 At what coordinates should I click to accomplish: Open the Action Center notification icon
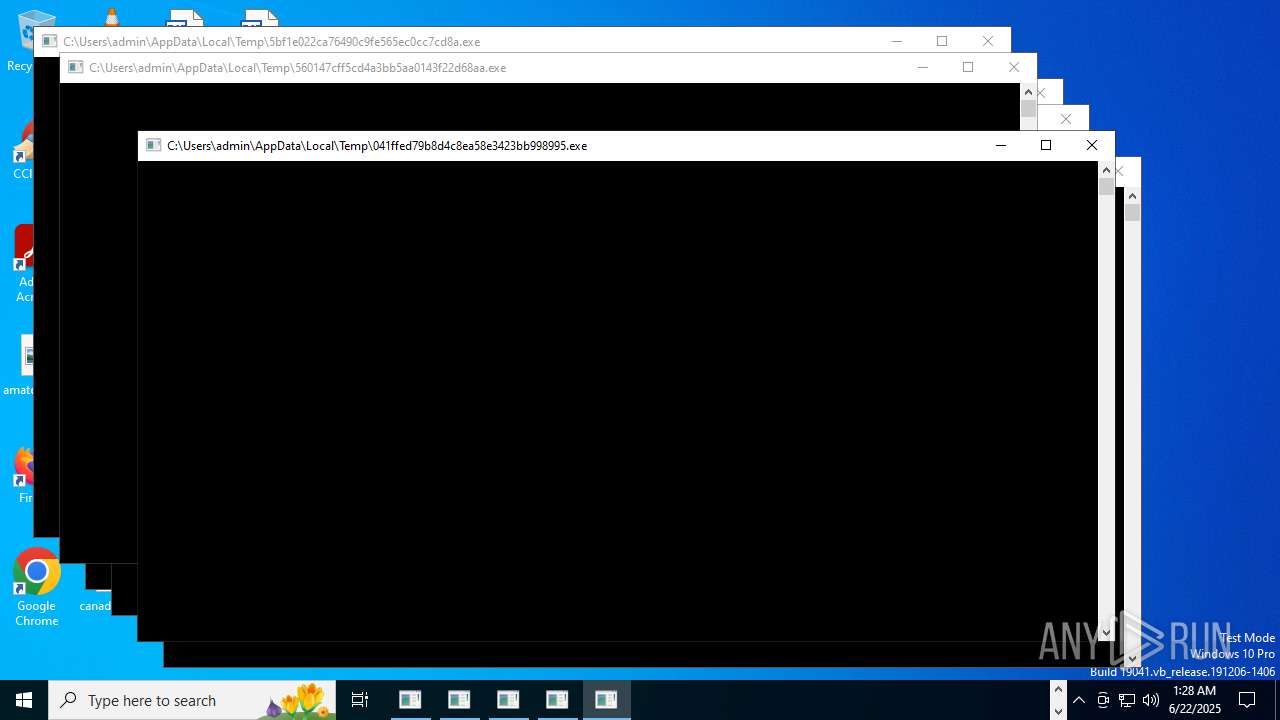[x=1247, y=700]
